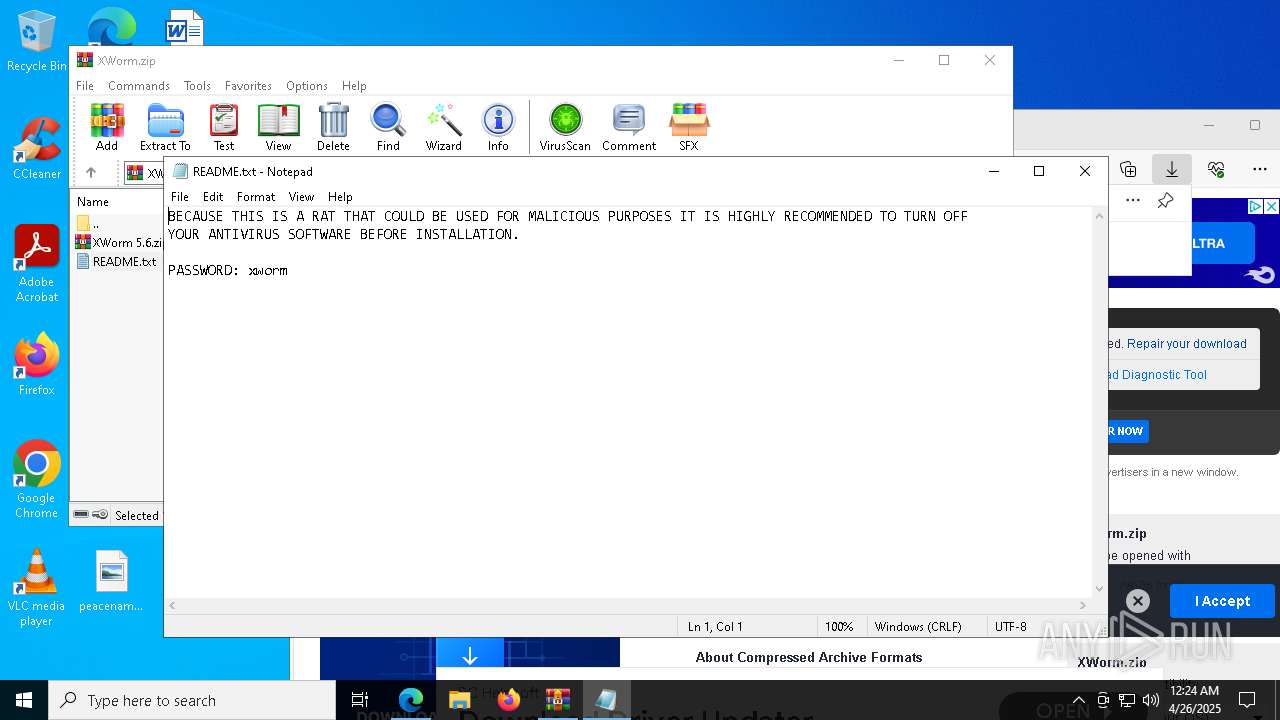Click About Compressed Archive Formats heading
Screen dimensions: 1280x720
pyautogui.click(x=809, y=657)
